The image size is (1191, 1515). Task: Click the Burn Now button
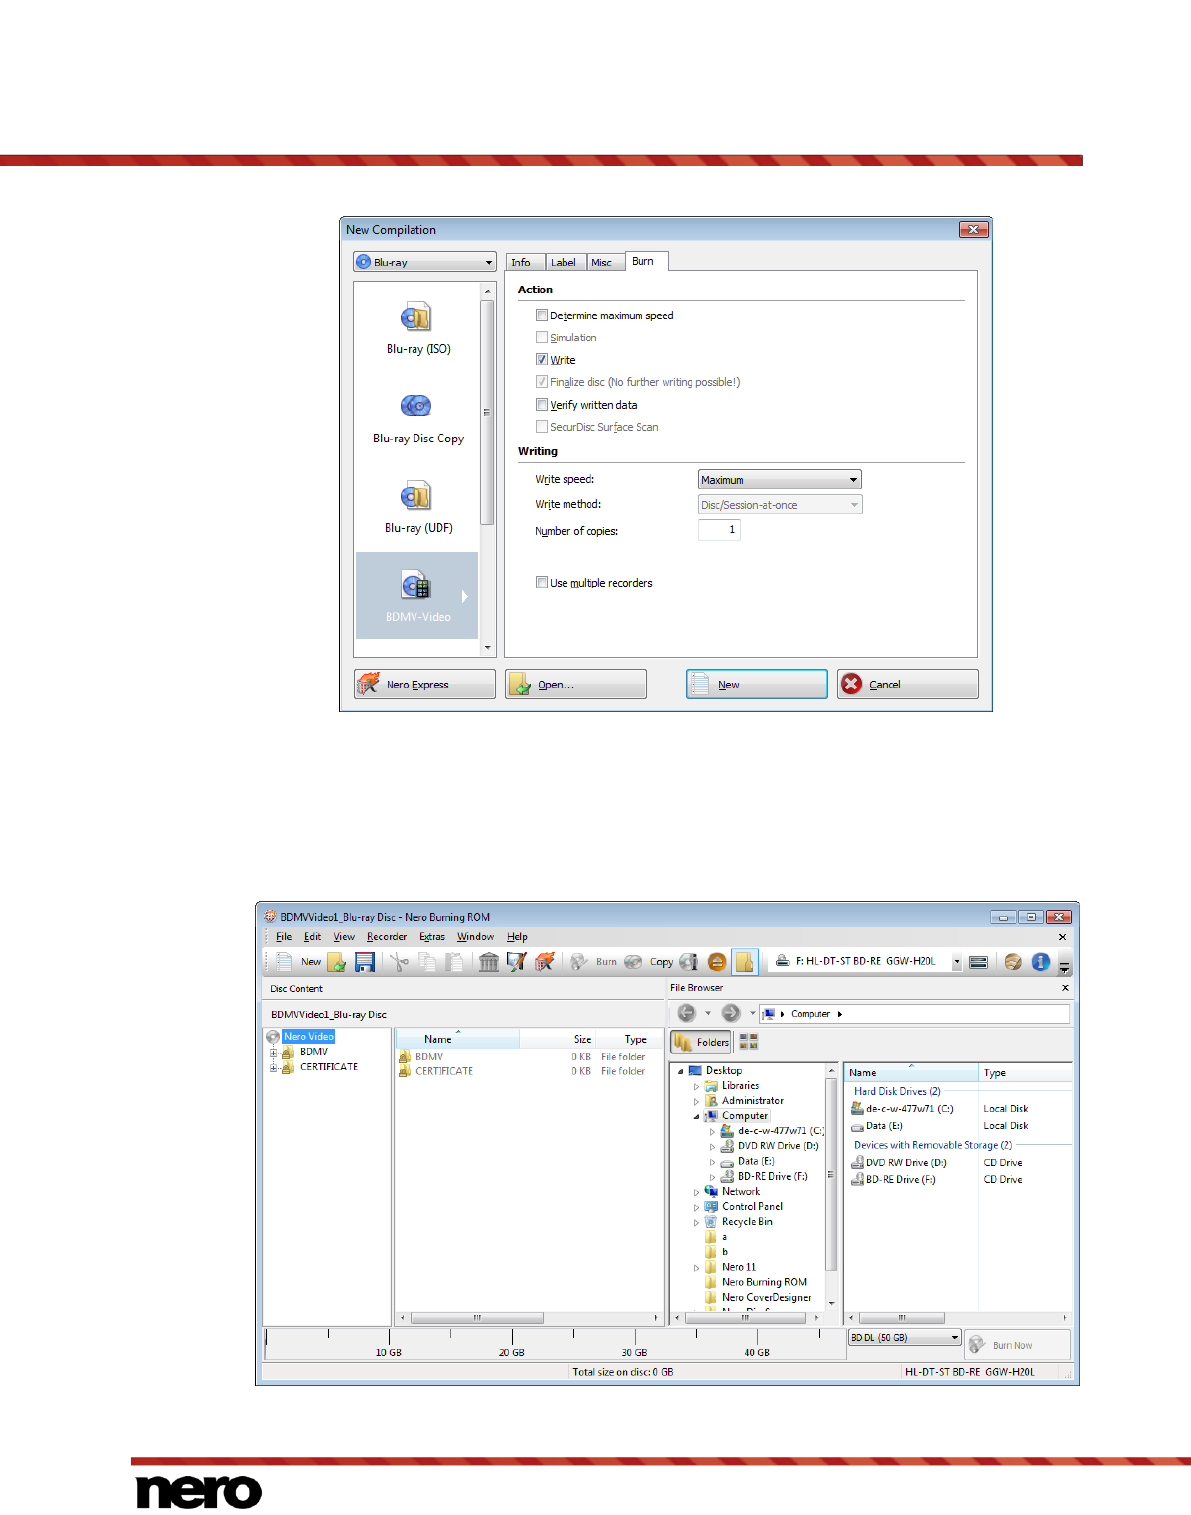point(1017,1345)
